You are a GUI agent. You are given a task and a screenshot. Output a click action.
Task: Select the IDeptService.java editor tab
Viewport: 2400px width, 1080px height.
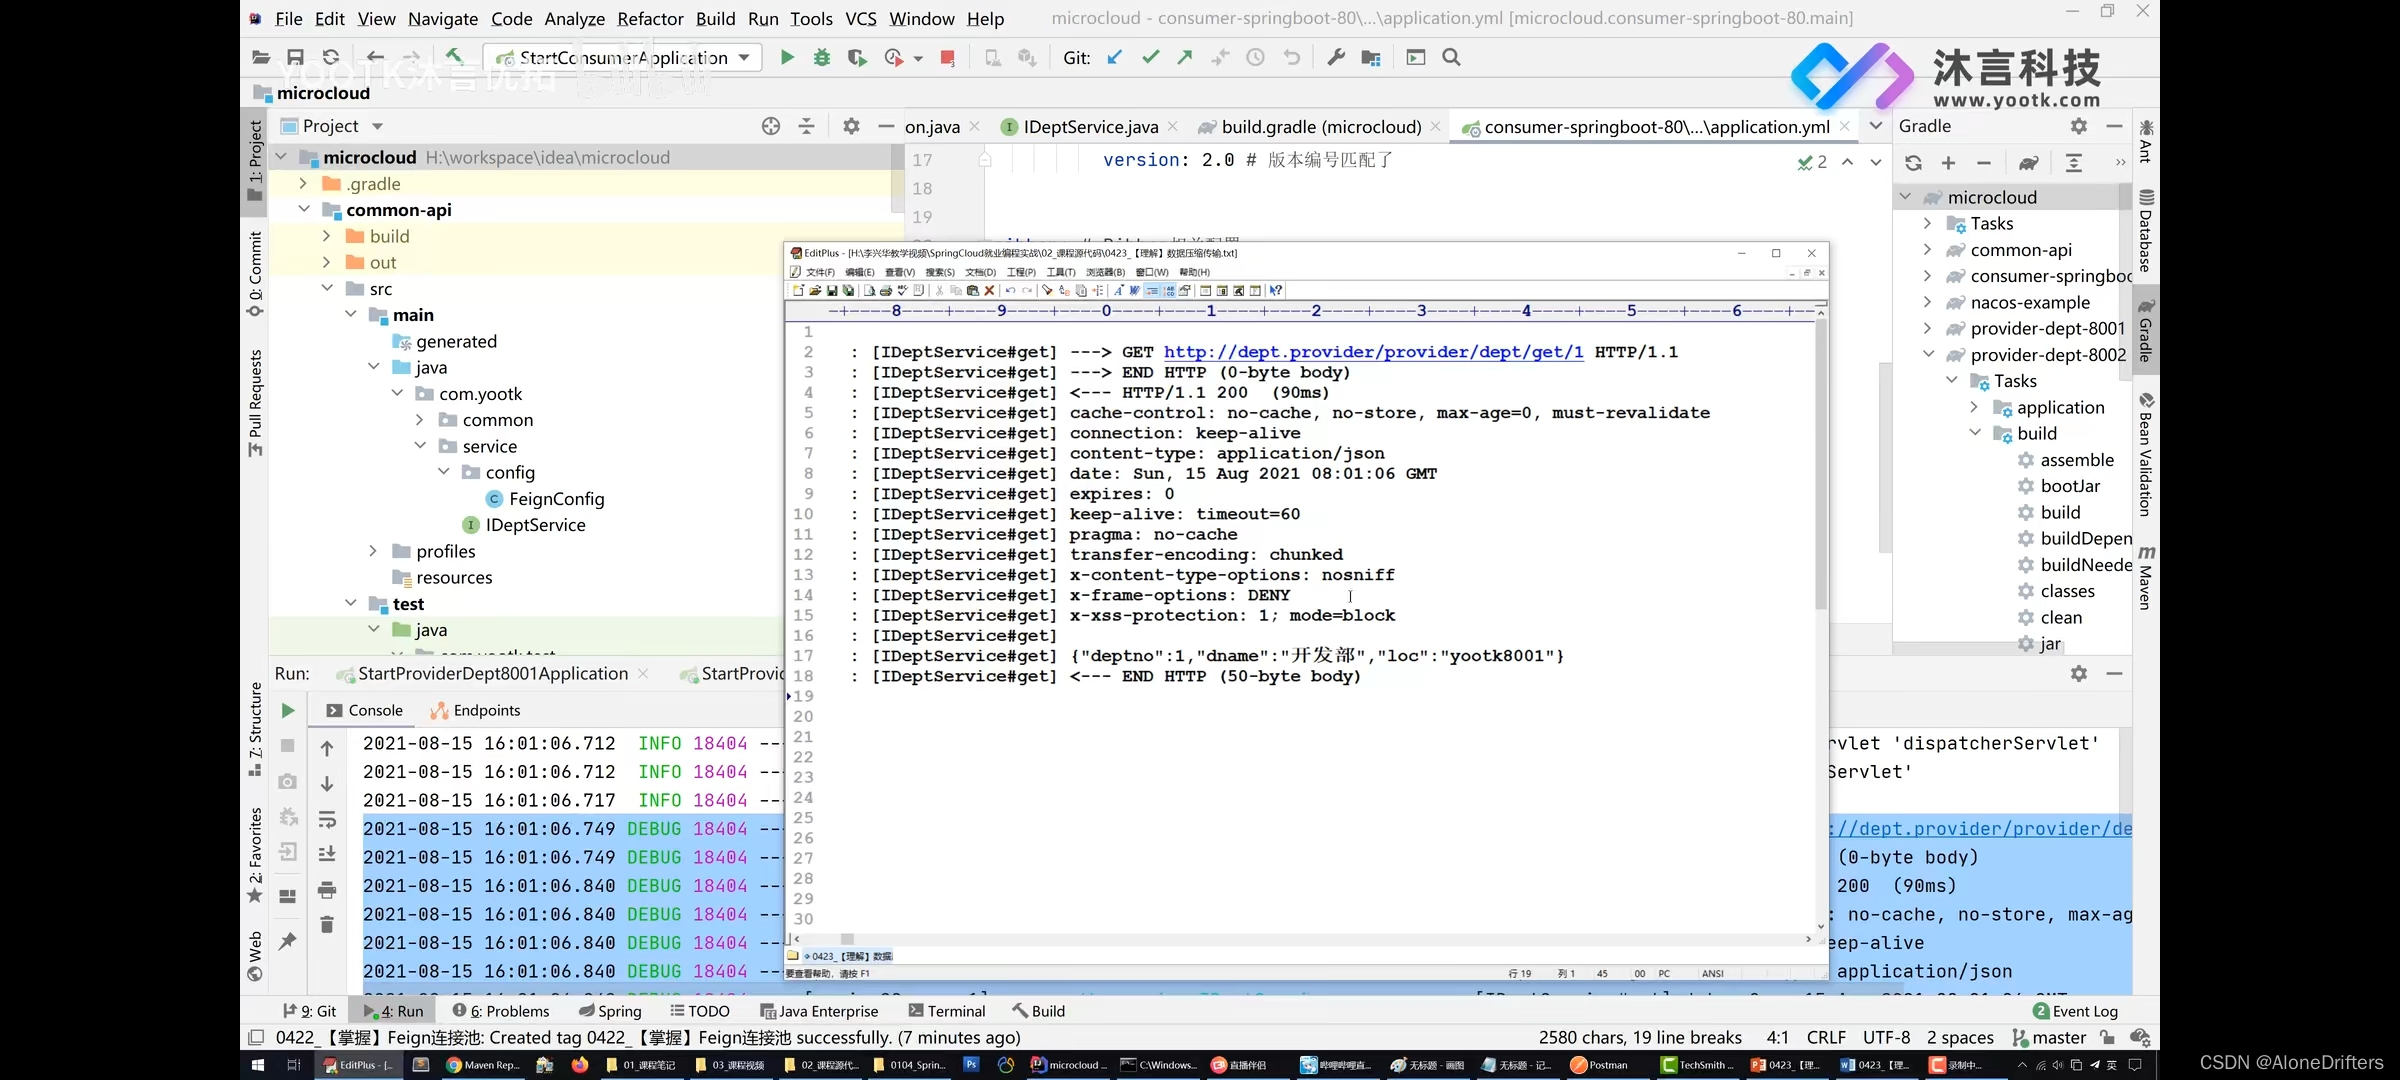1091,127
